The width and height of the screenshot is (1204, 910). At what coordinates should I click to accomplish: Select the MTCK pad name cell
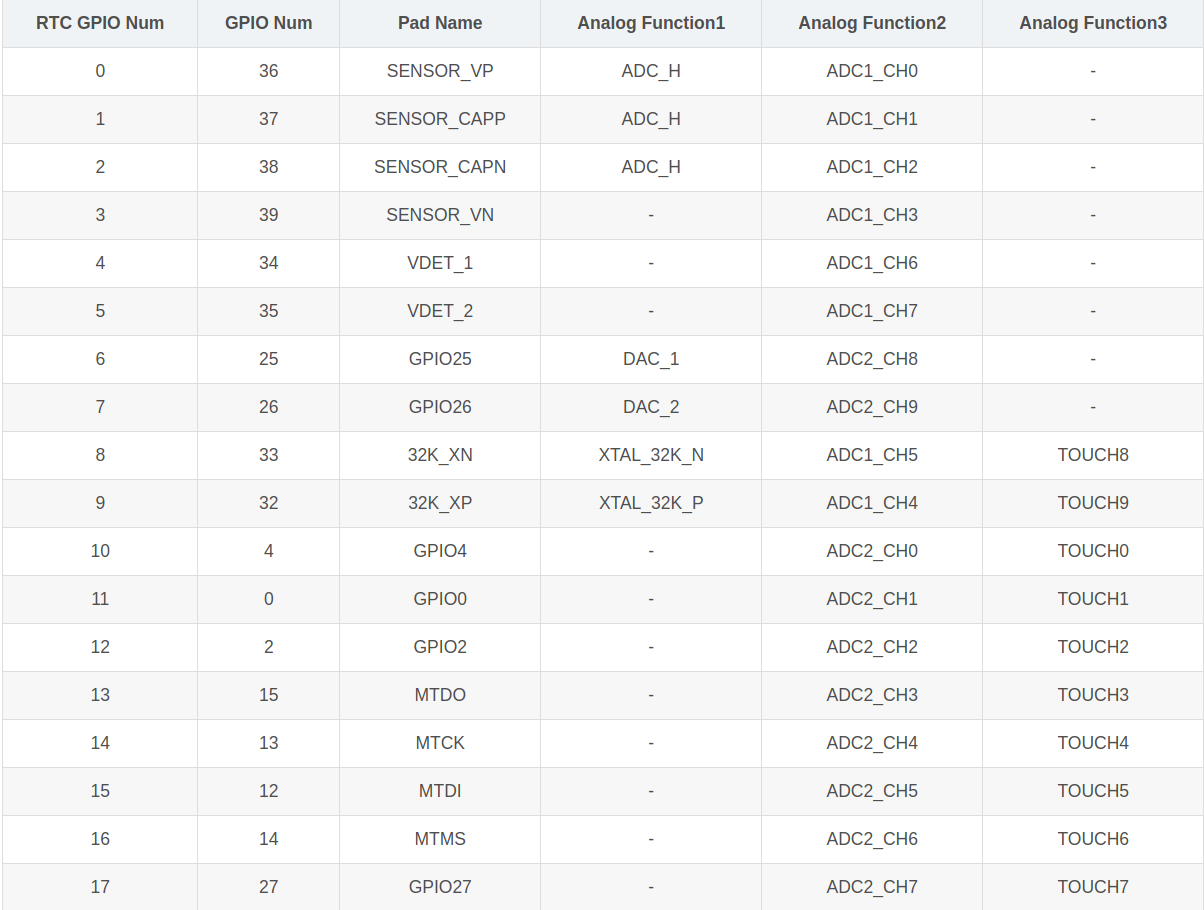[440, 743]
